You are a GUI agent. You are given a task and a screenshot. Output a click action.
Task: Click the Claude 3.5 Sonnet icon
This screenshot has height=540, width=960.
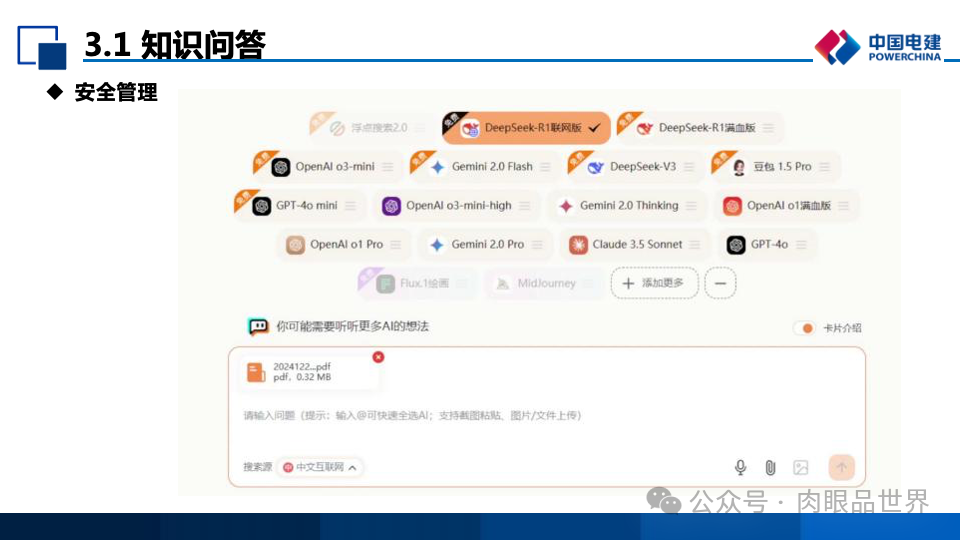point(578,245)
